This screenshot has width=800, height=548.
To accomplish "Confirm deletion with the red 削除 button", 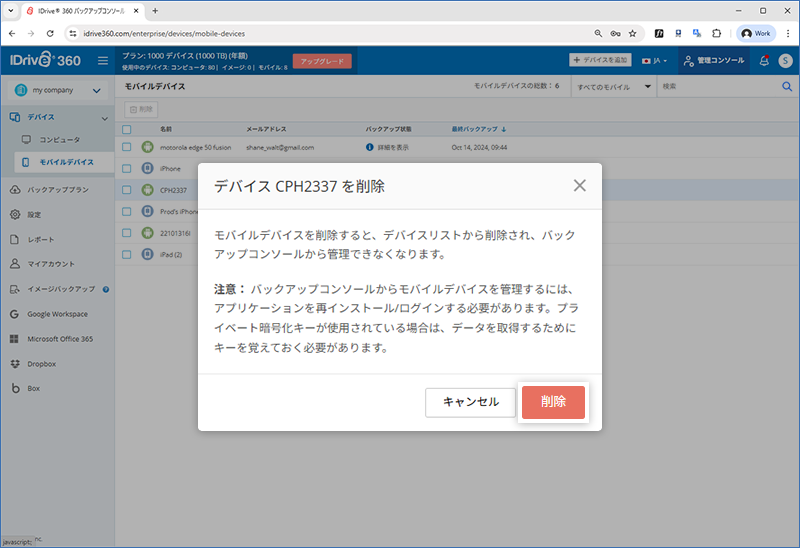I will (553, 402).
